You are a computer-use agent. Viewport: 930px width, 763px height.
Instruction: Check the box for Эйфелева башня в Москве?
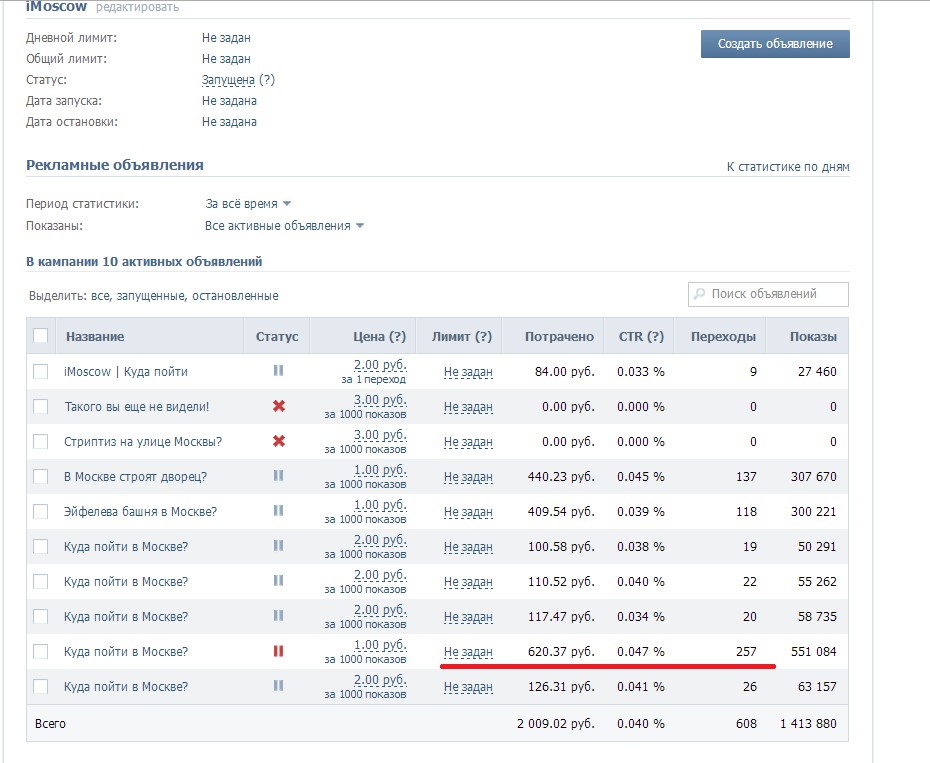click(40, 511)
